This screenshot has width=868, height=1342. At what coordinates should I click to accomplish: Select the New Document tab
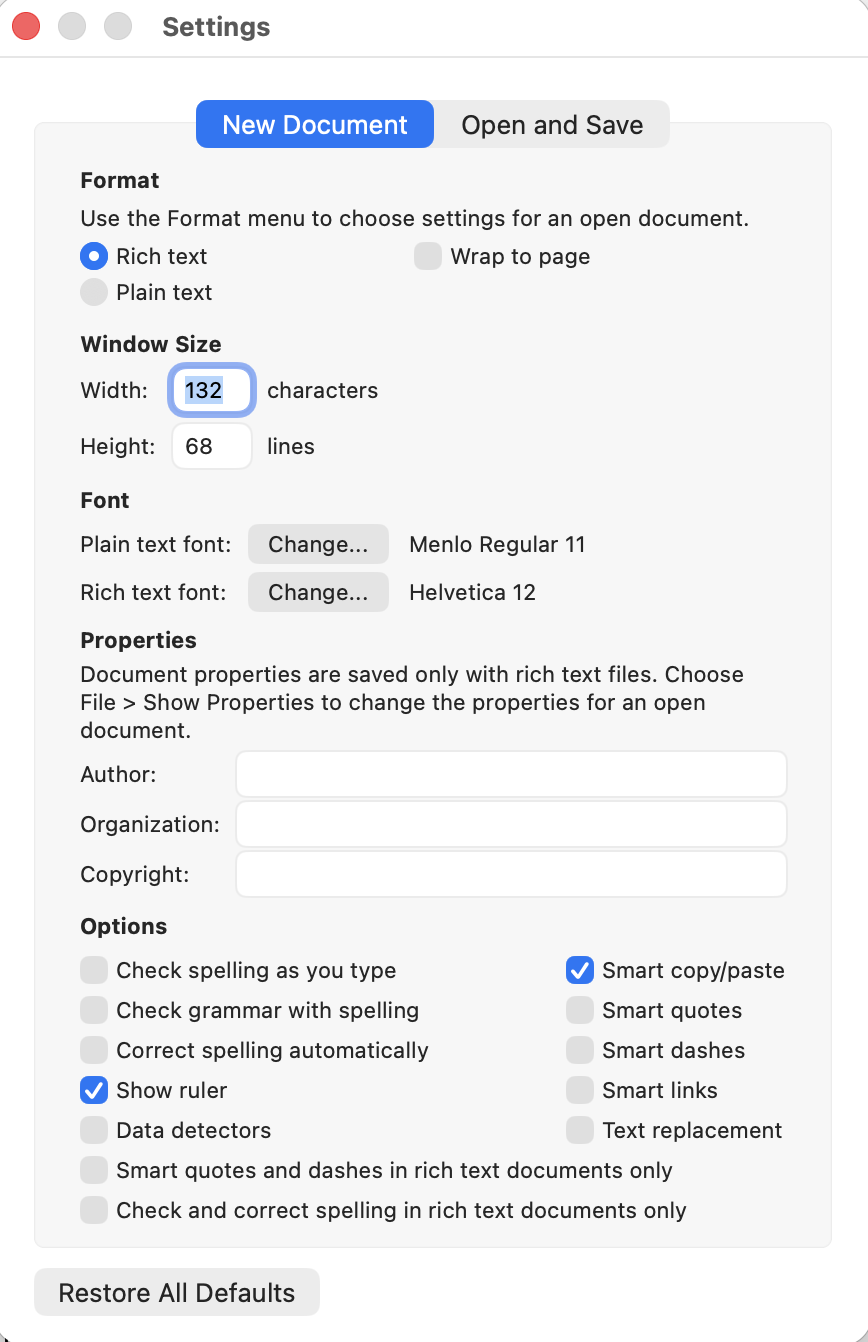(x=314, y=124)
